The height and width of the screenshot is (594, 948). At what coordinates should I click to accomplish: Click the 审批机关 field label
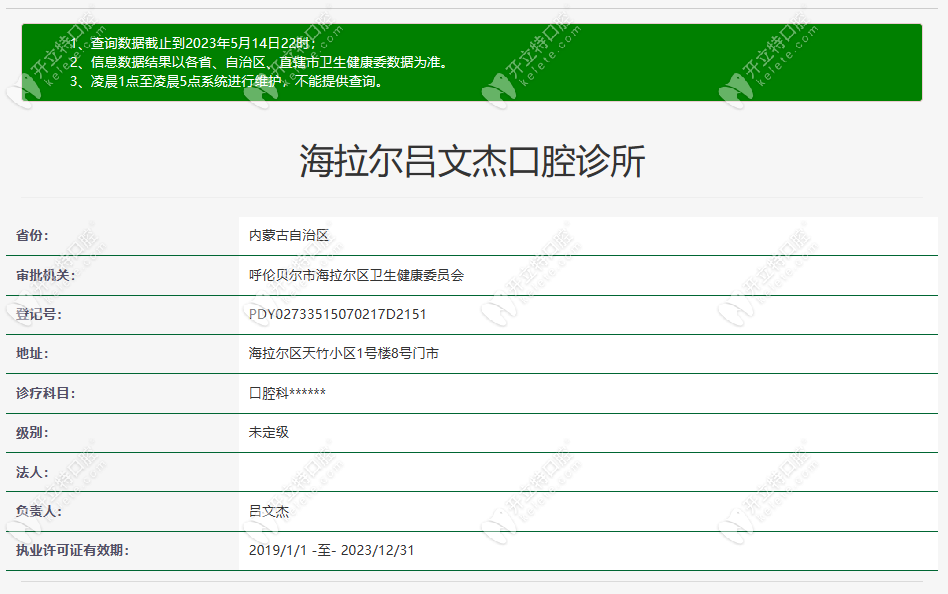(45, 275)
